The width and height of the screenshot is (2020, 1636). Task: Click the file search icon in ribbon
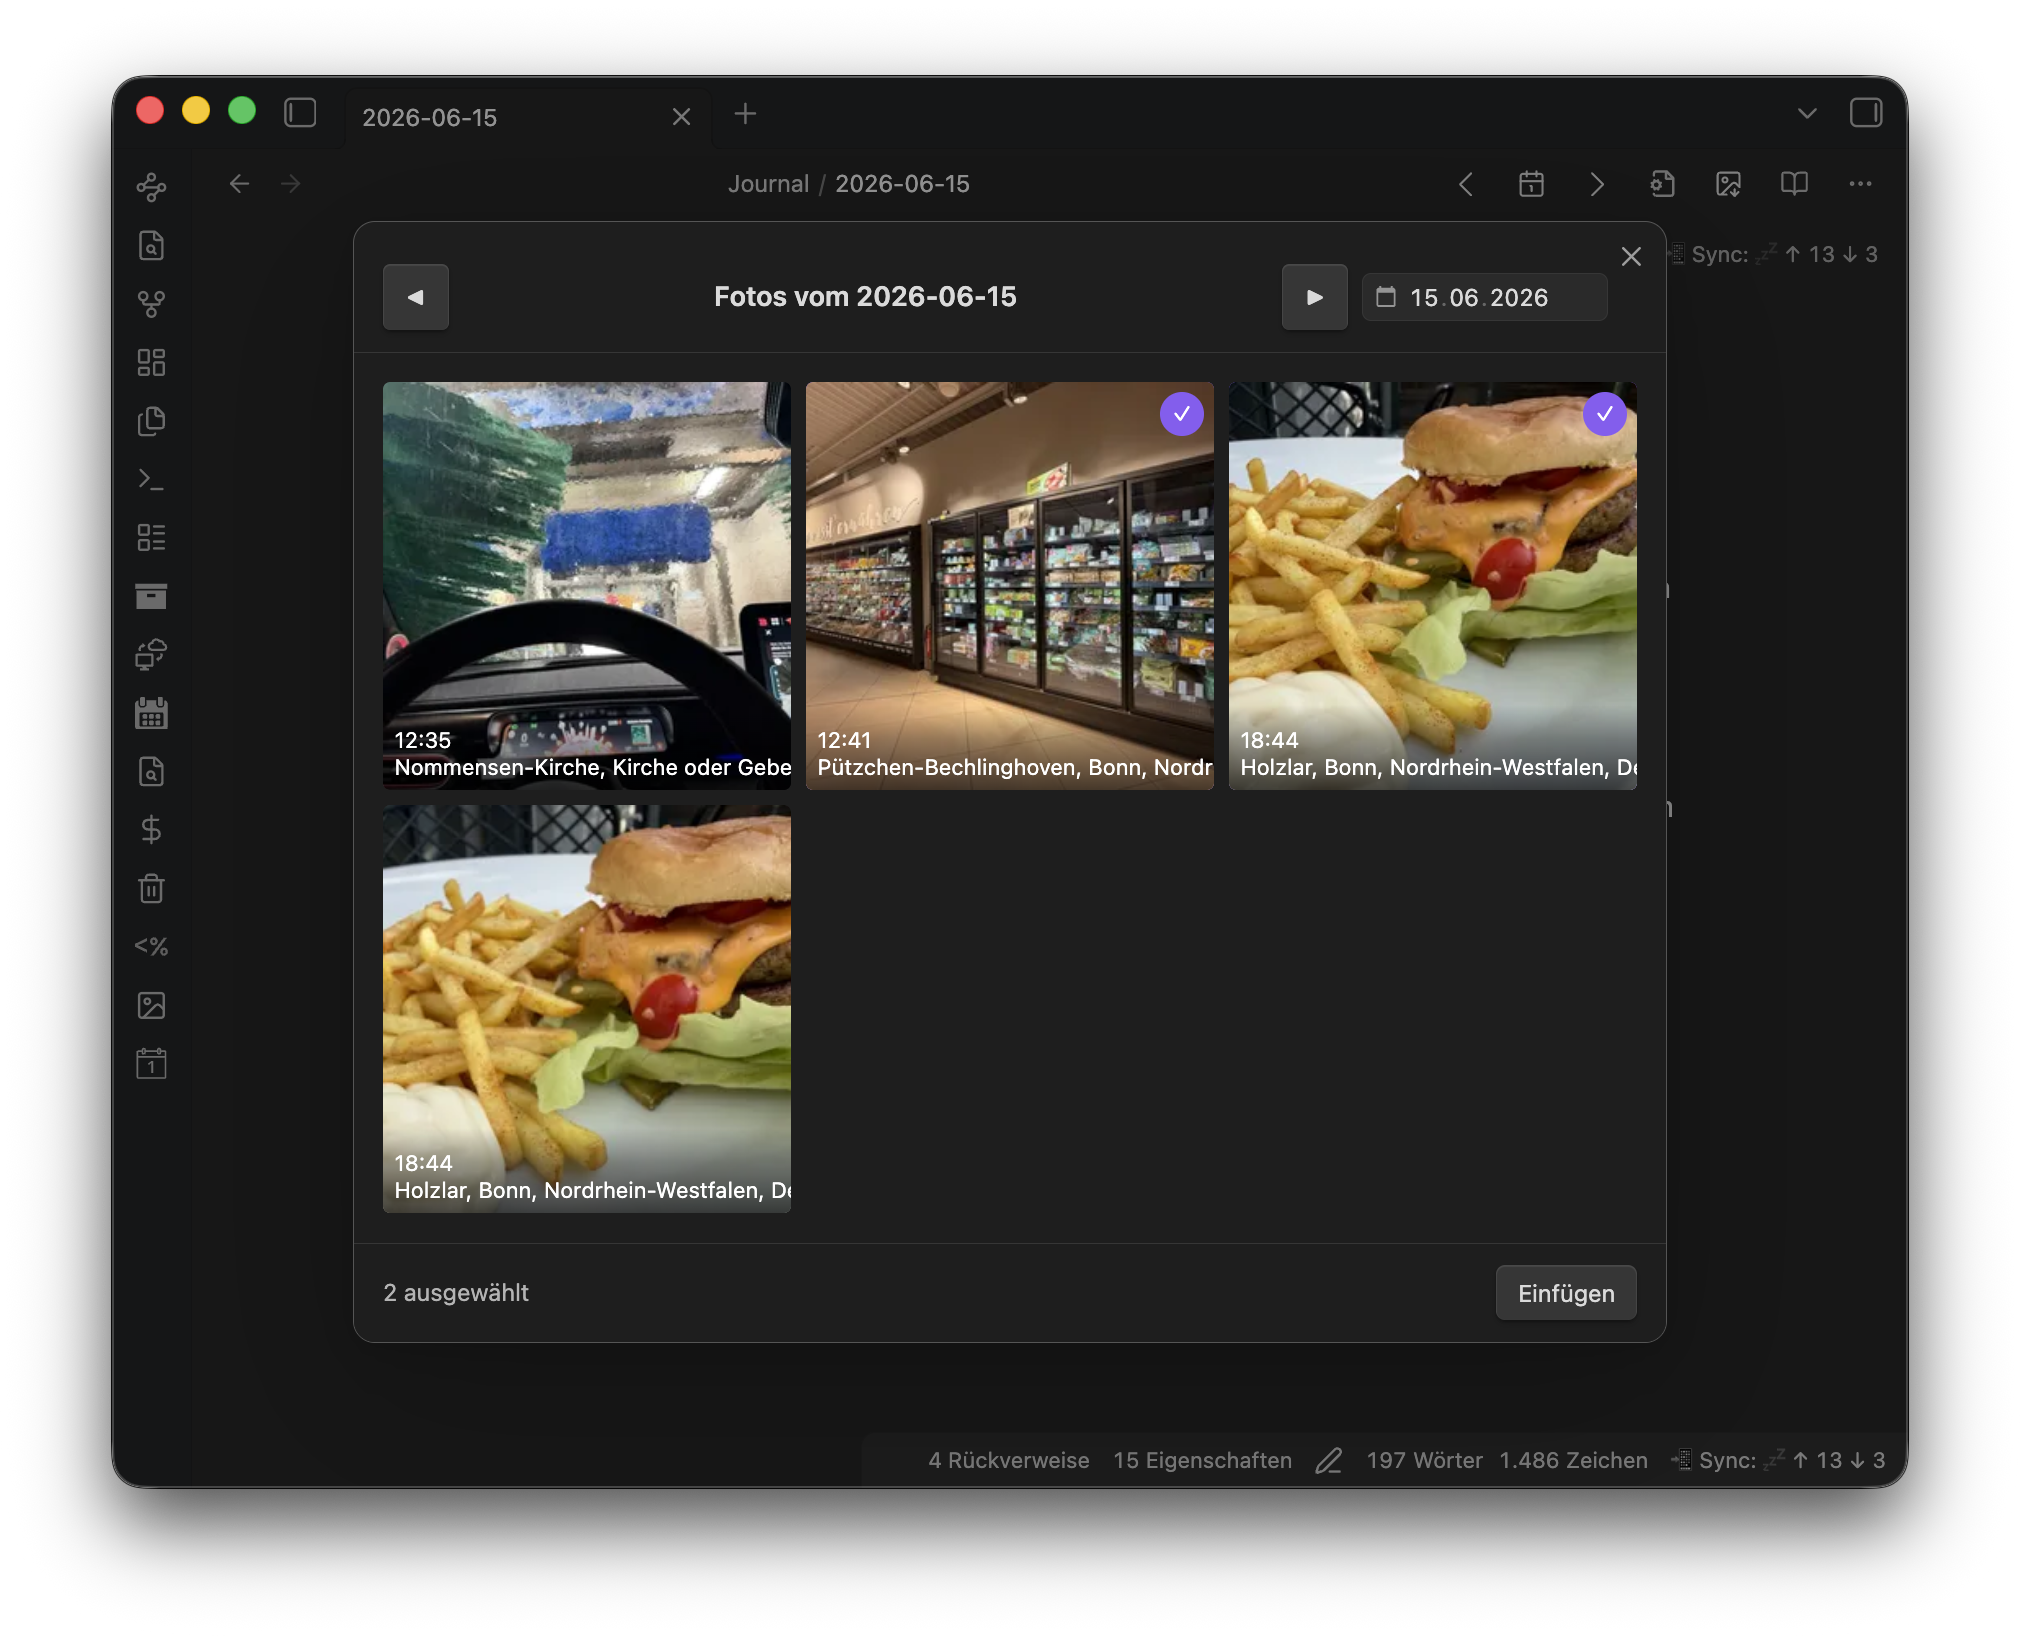pos(151,245)
